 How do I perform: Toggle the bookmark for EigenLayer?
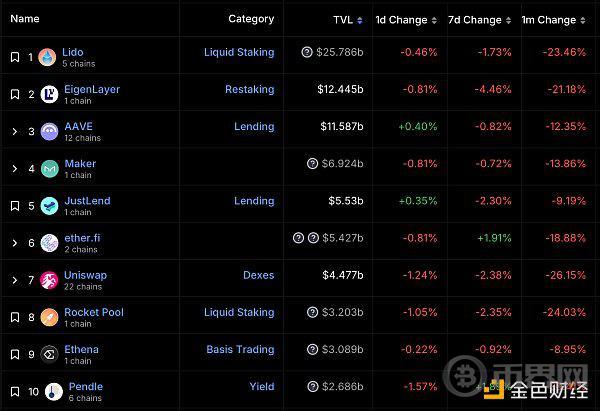click(x=14, y=94)
